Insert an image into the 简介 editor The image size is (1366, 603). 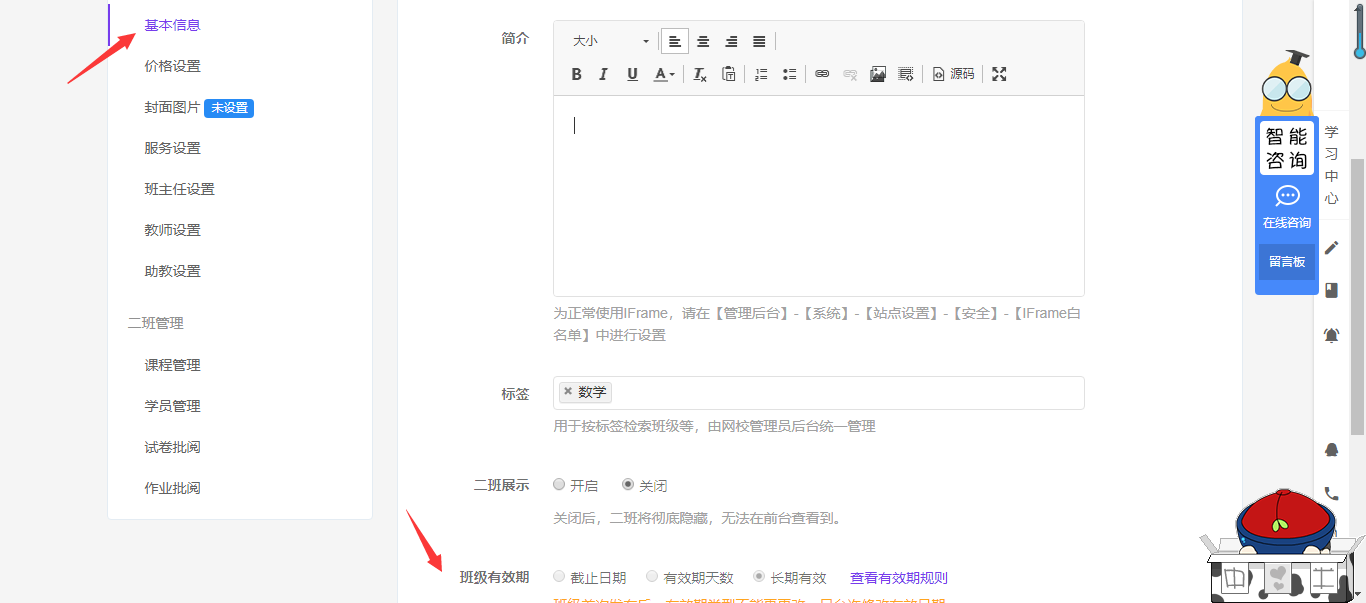pos(878,74)
